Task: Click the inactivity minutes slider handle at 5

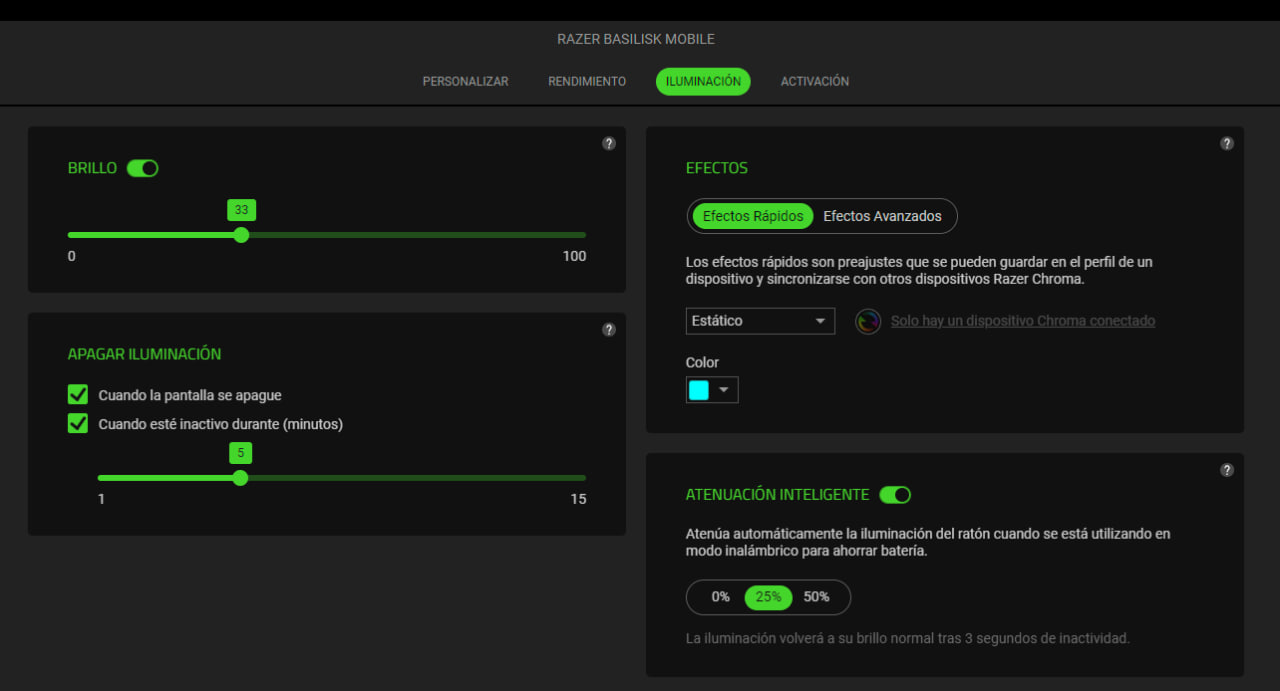Action: [240, 478]
